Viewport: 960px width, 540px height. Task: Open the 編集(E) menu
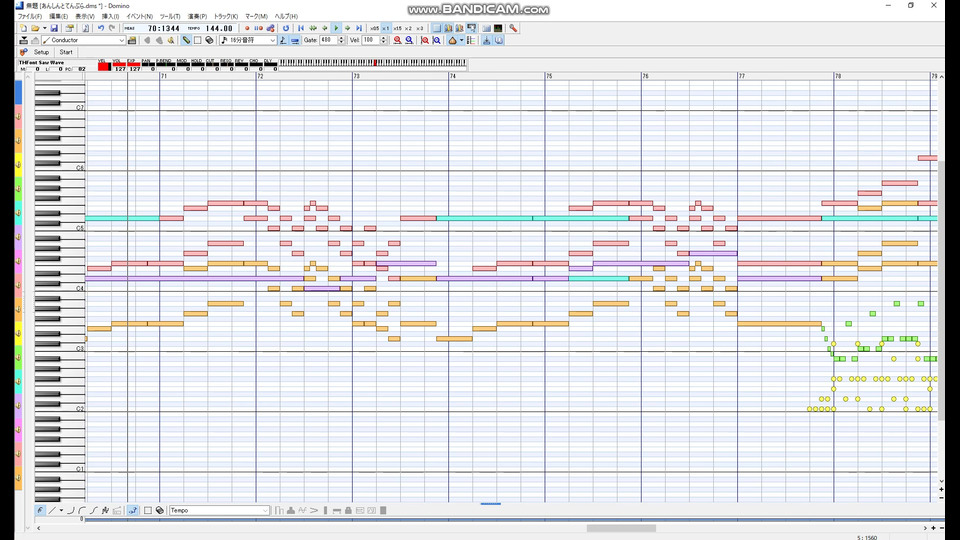click(x=58, y=17)
